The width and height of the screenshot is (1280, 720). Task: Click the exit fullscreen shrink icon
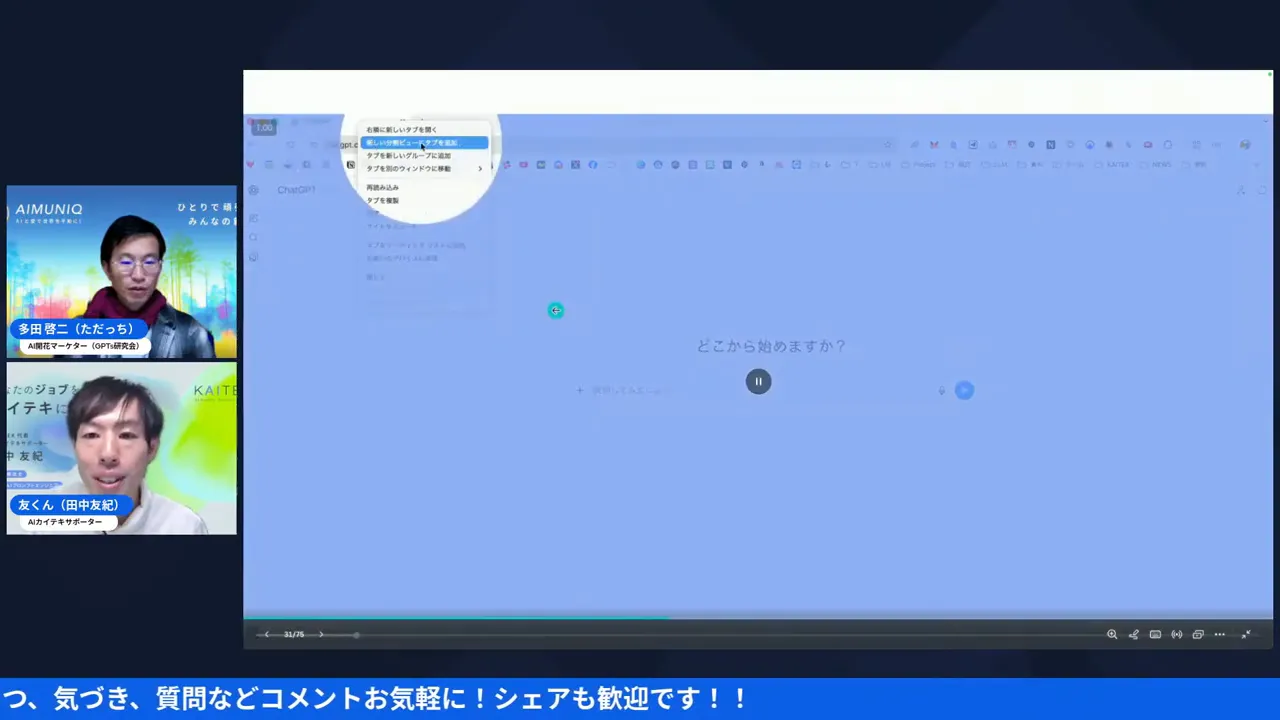[x=1246, y=634]
